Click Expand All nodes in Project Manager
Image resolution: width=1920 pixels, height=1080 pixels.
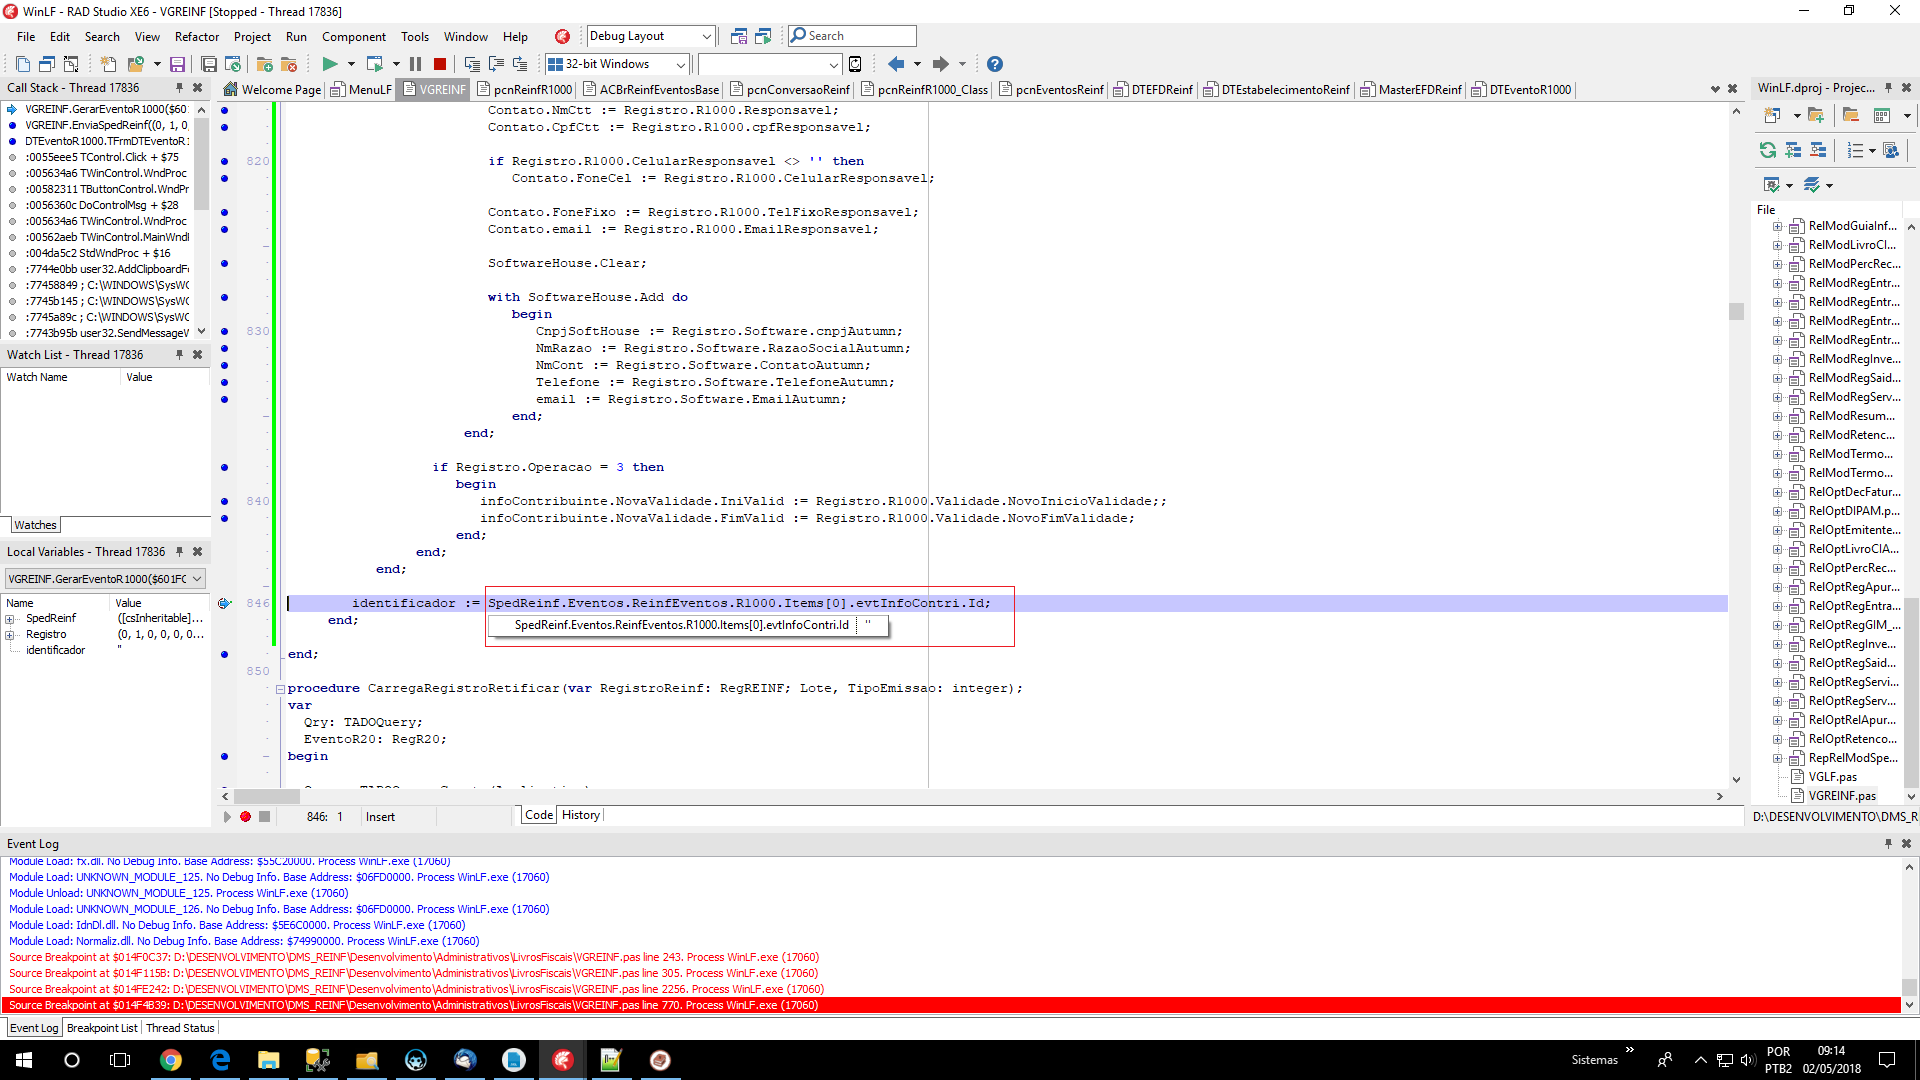click(1793, 150)
